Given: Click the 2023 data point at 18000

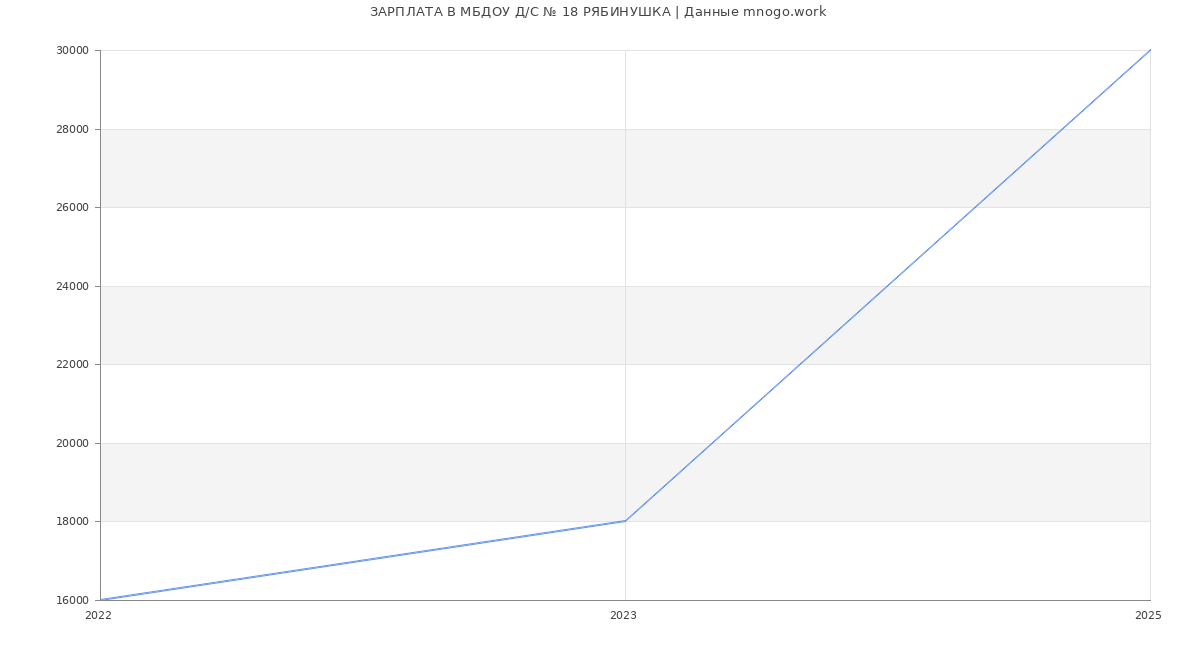Looking at the screenshot, I should click(x=625, y=521).
